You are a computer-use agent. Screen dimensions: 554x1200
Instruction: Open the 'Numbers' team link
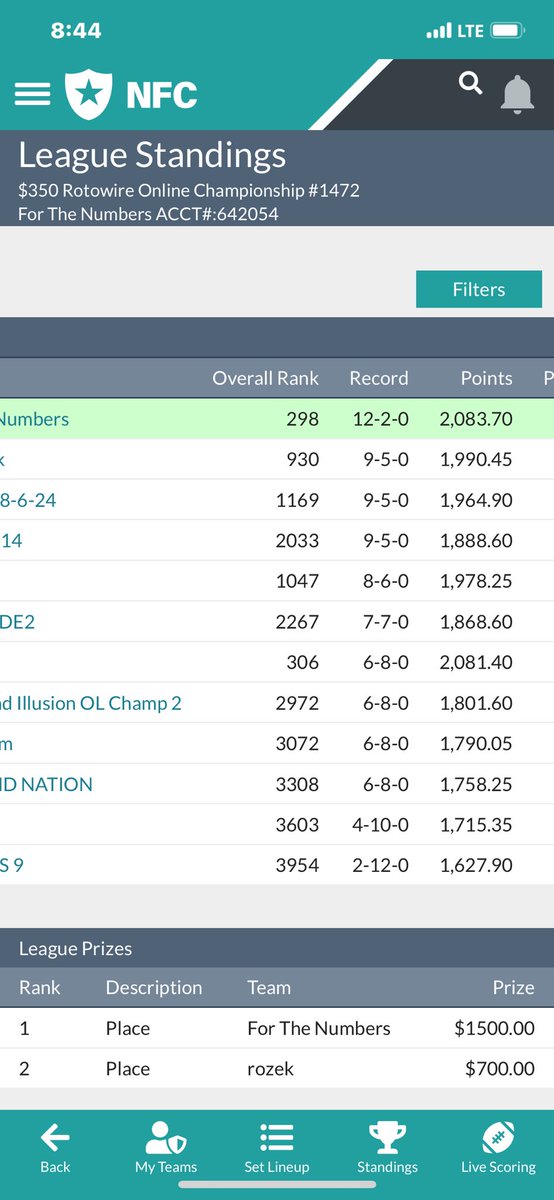pyautogui.click(x=34, y=419)
